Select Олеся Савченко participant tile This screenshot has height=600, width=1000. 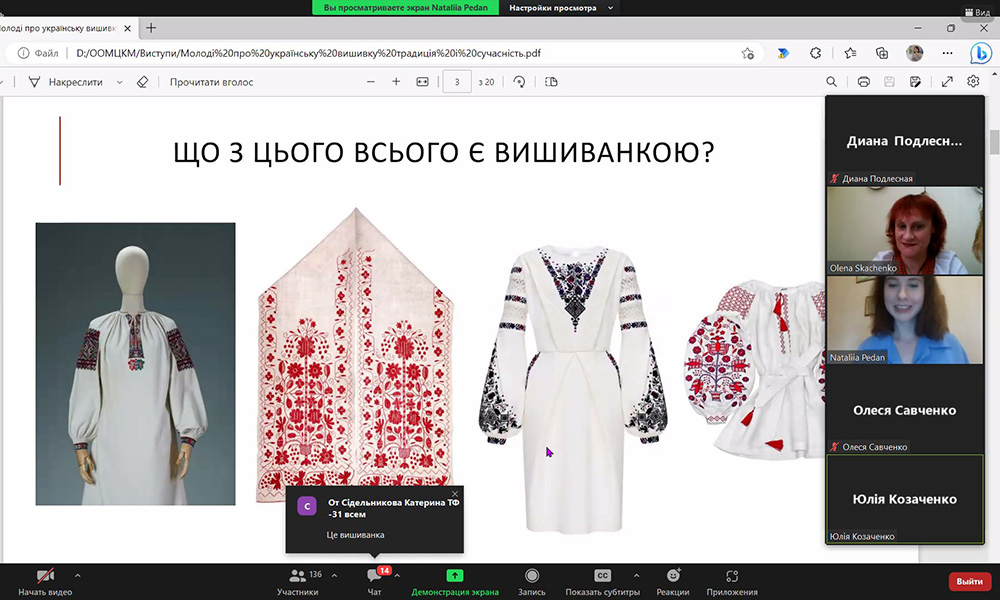pyautogui.click(x=904, y=409)
